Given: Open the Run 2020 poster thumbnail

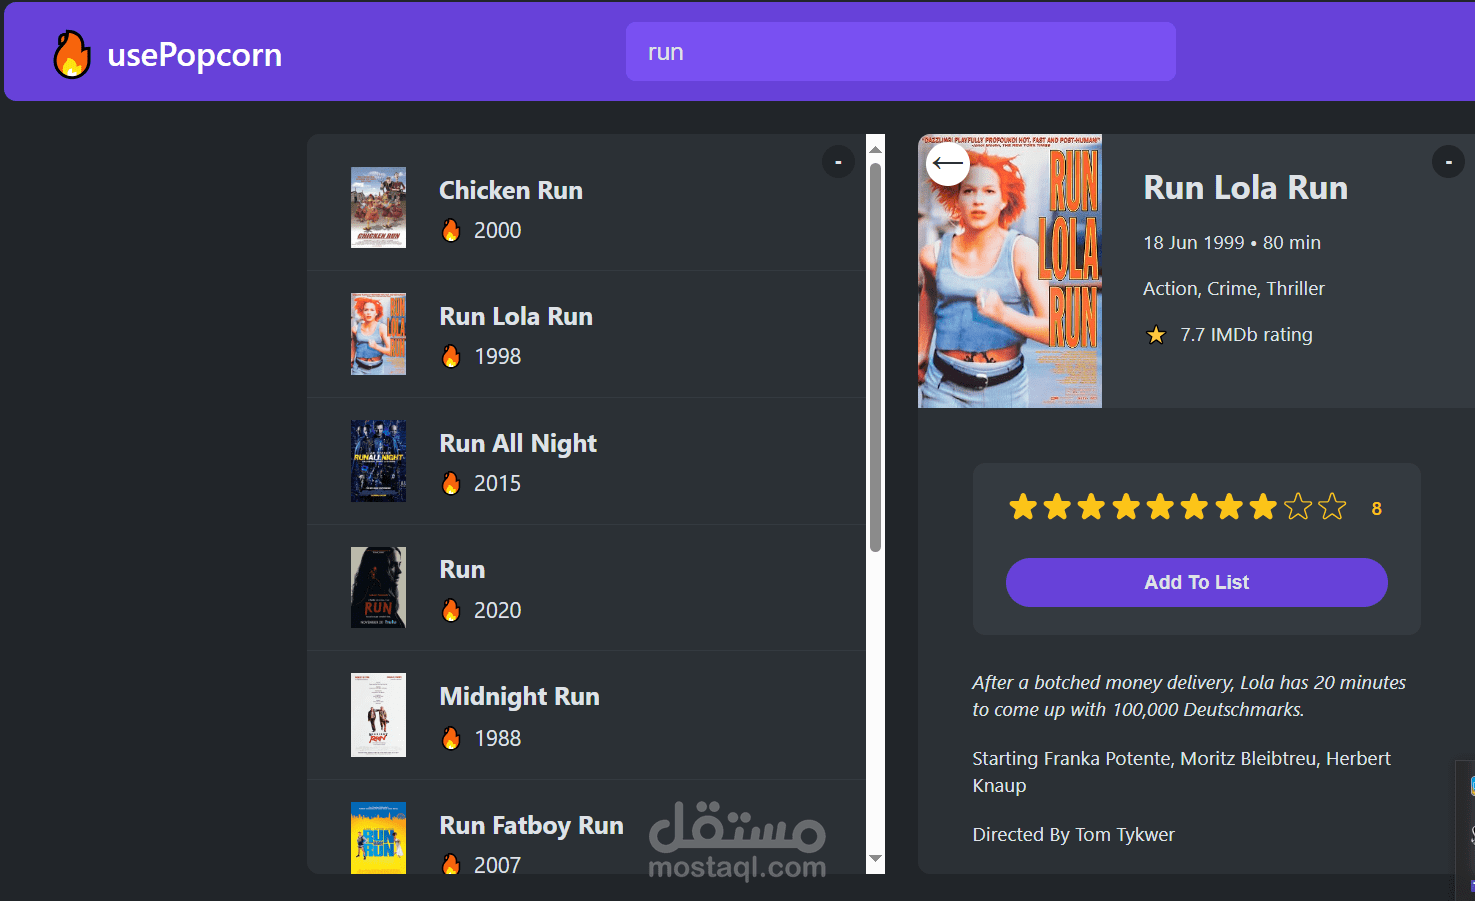Looking at the screenshot, I should coord(378,587).
